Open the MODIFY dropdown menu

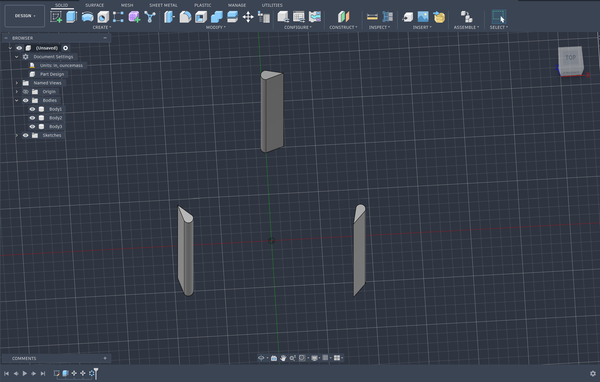coord(215,28)
